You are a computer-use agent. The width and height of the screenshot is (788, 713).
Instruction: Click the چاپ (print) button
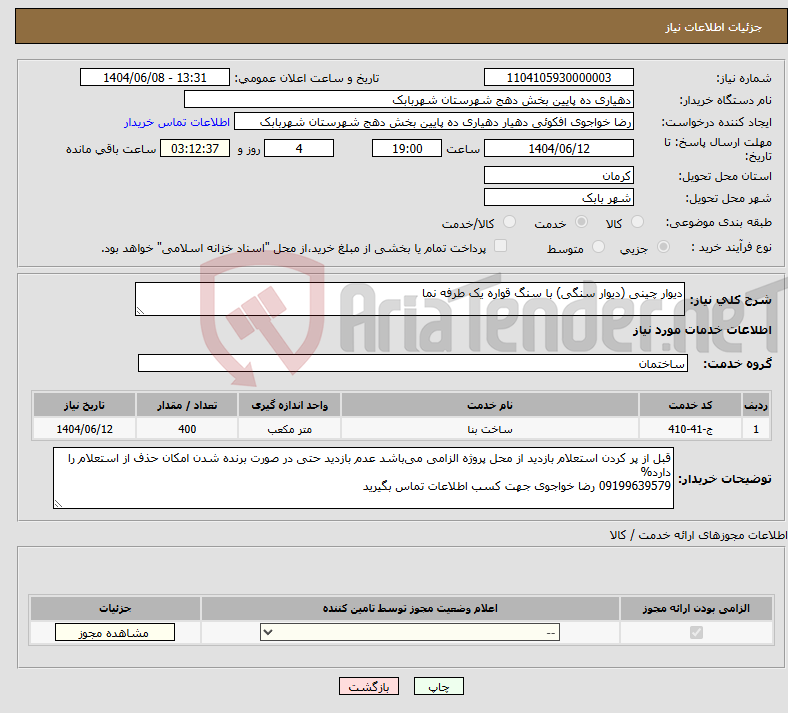click(x=438, y=686)
